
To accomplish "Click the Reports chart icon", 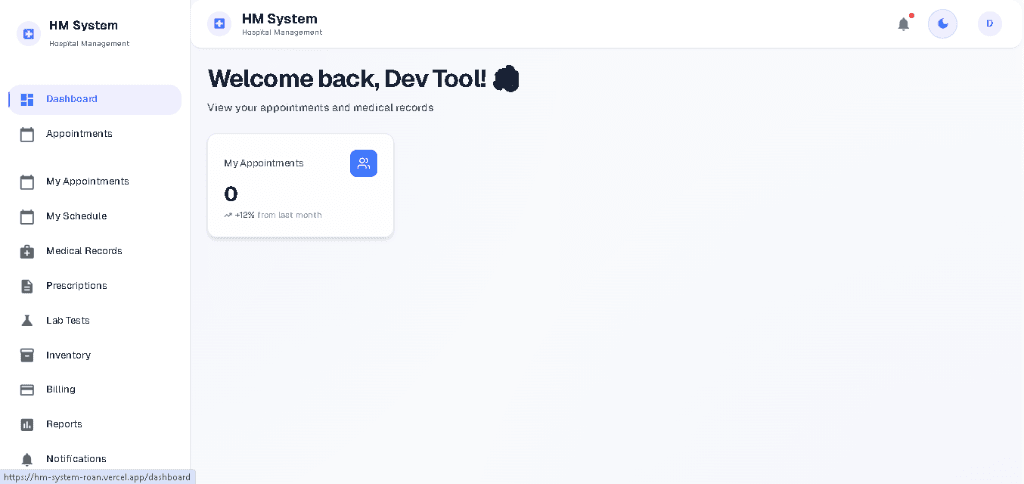I will (x=27, y=424).
